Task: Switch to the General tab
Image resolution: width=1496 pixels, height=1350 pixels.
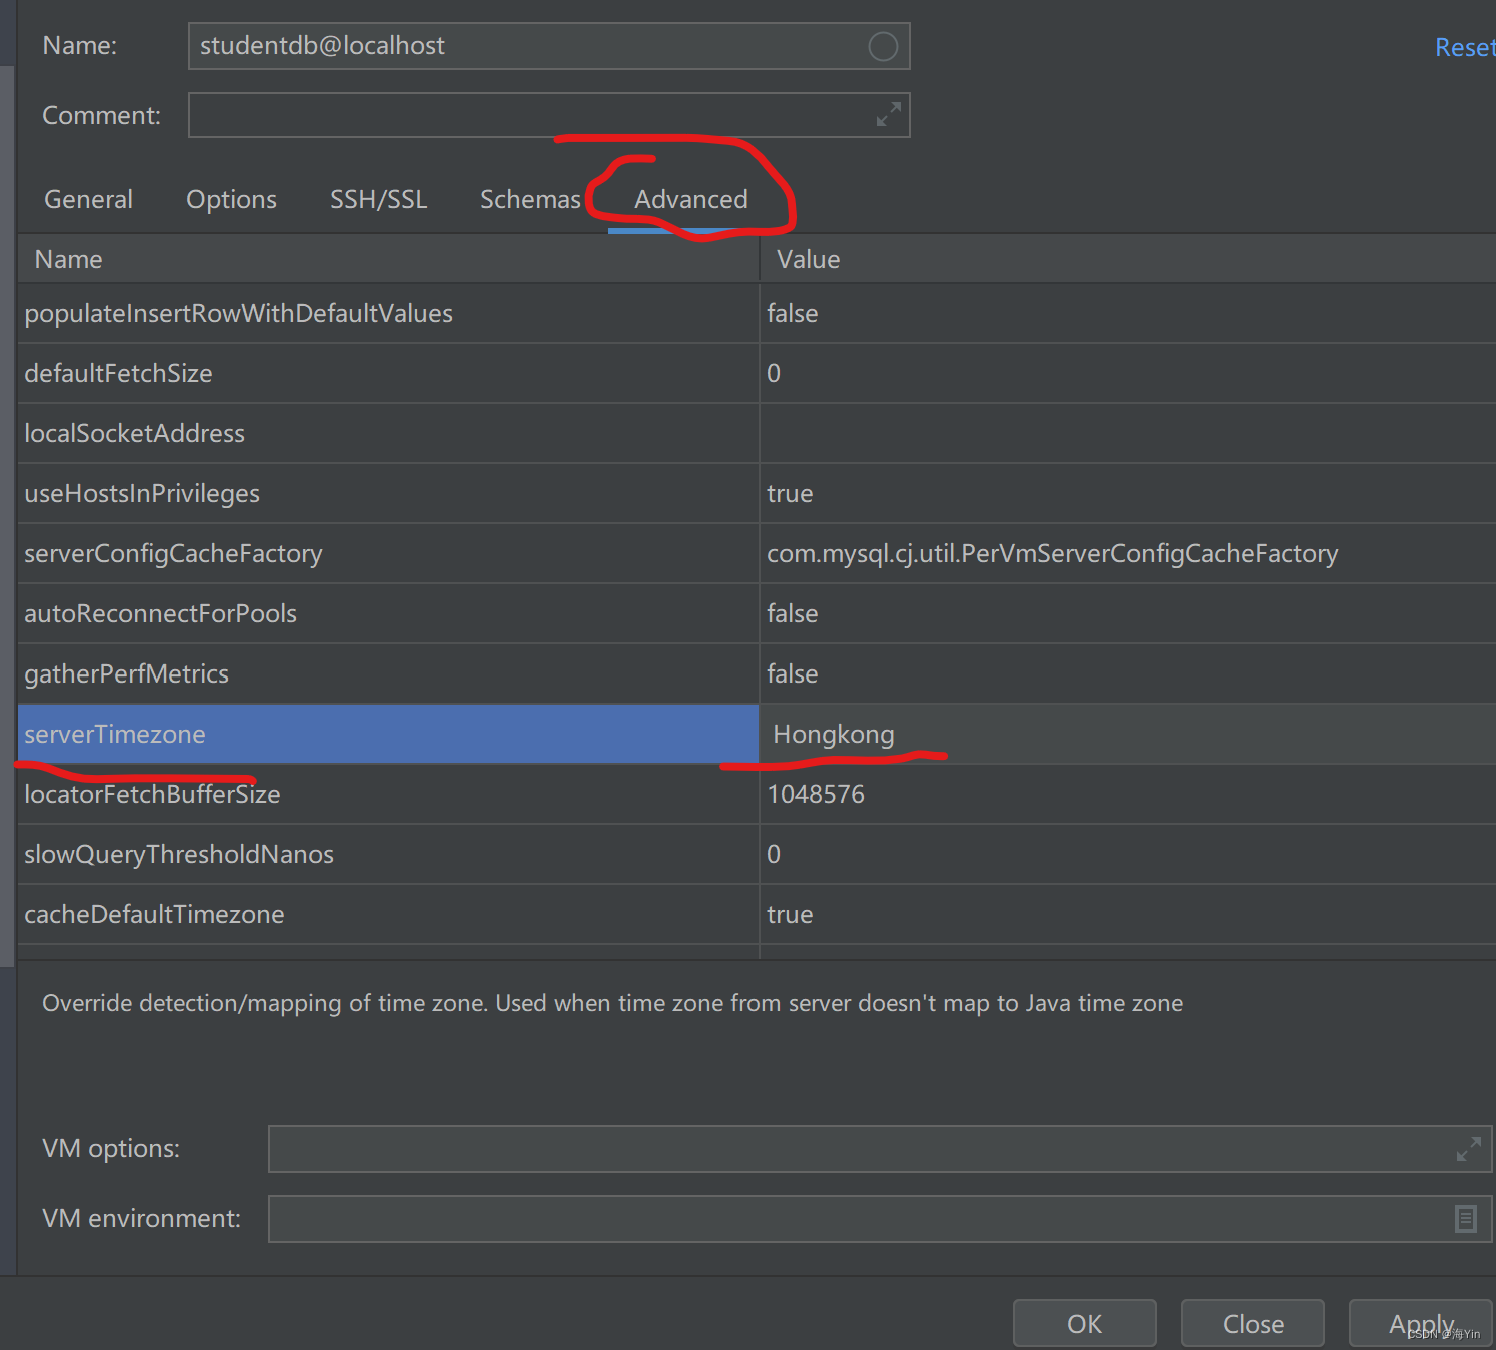Action: (88, 199)
